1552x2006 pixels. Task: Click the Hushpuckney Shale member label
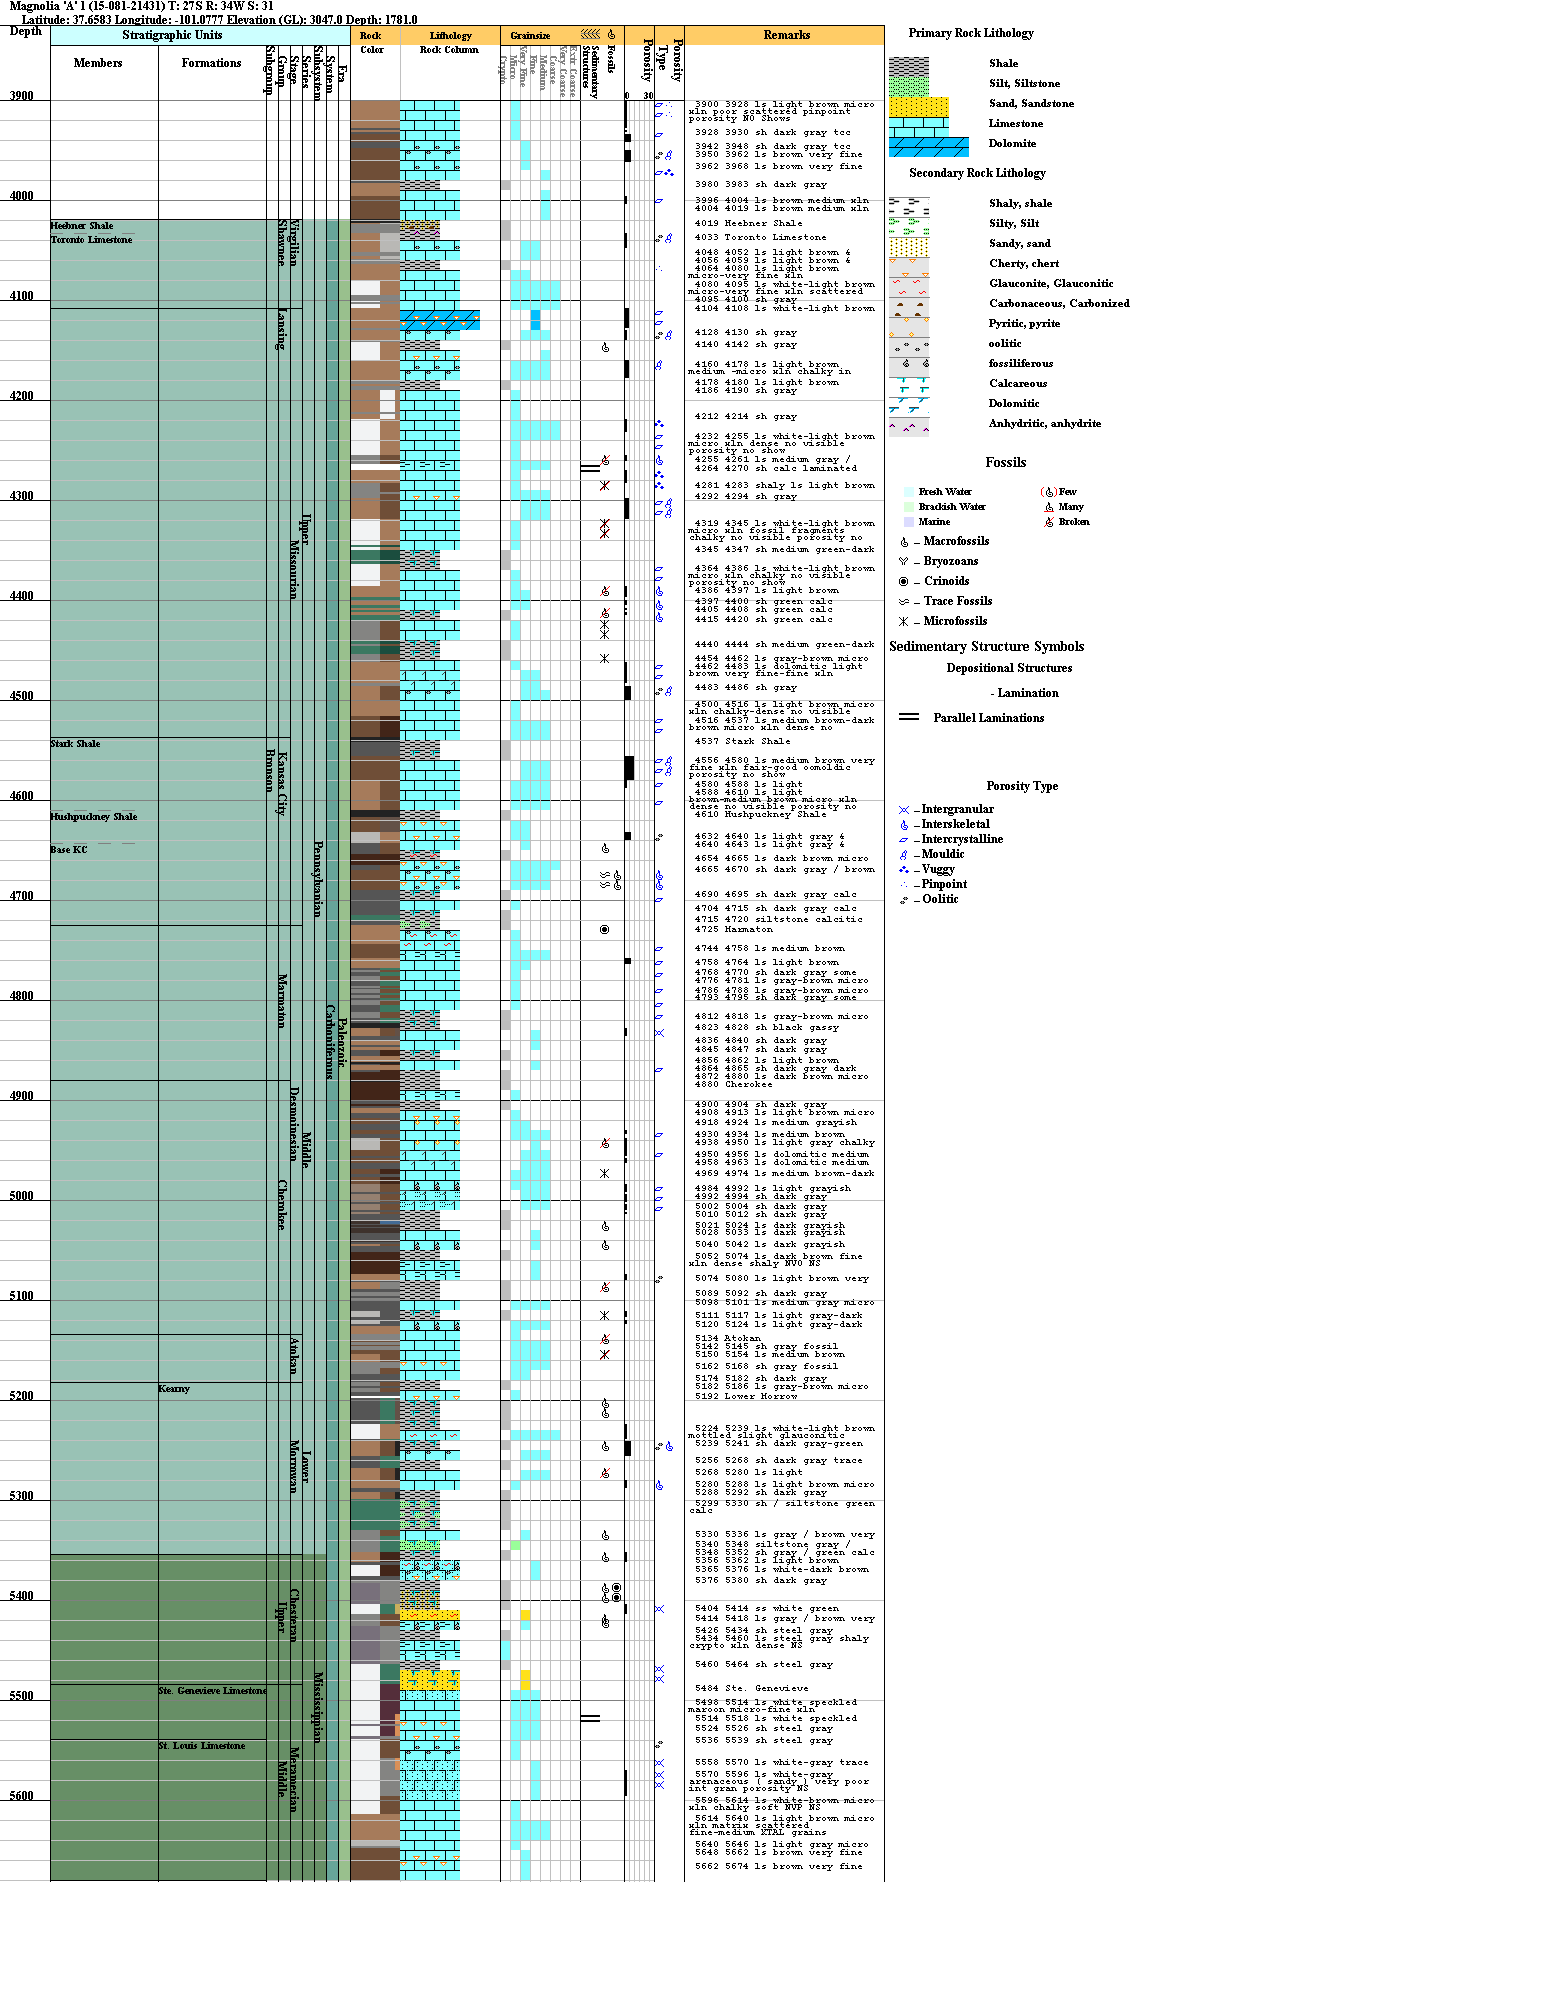tap(94, 817)
